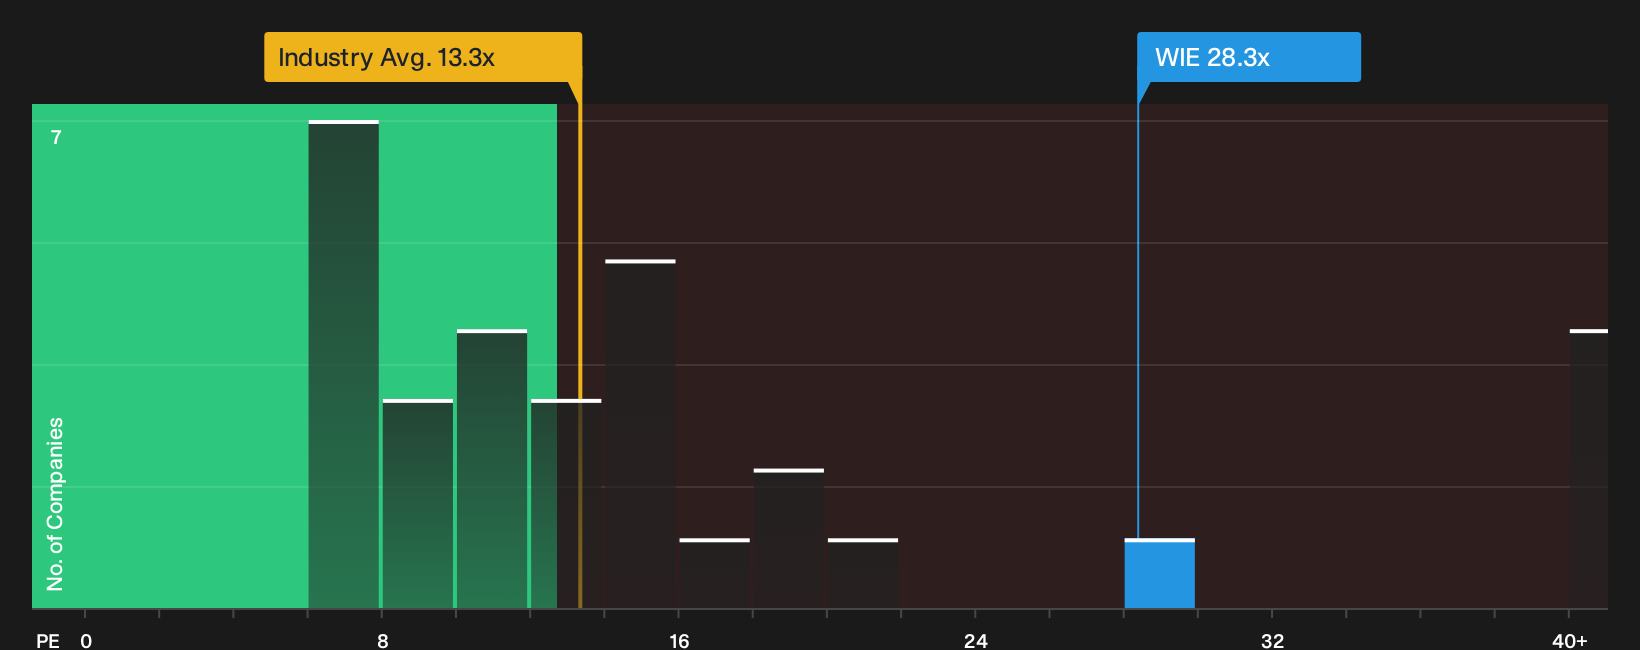Click the x-axis label 40+

pos(1569,640)
